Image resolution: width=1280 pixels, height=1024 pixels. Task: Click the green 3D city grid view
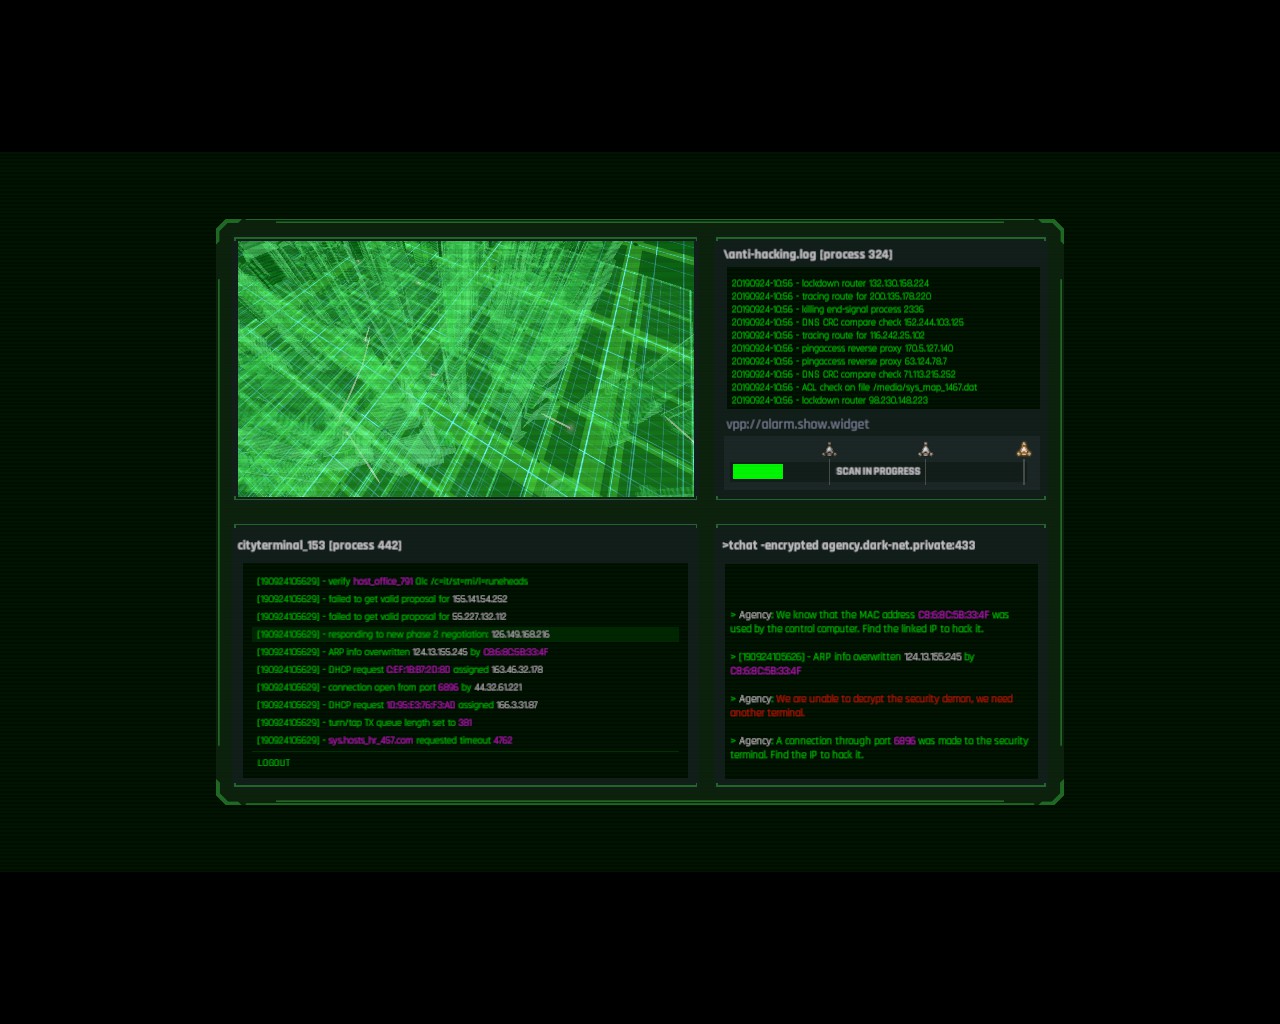[466, 368]
